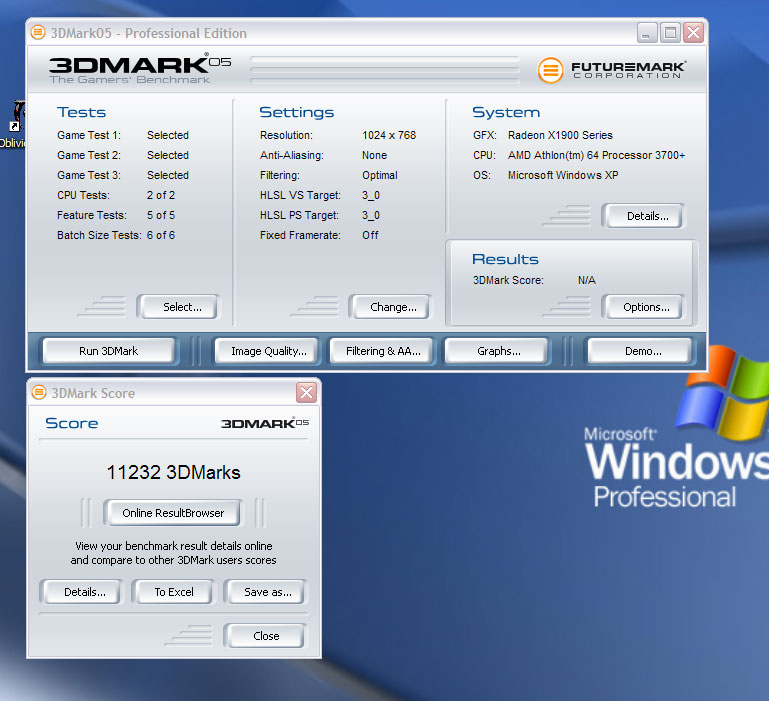Image resolution: width=769 pixels, height=701 pixels.
Task: Click the 'Settings' section heading
Action: click(297, 112)
